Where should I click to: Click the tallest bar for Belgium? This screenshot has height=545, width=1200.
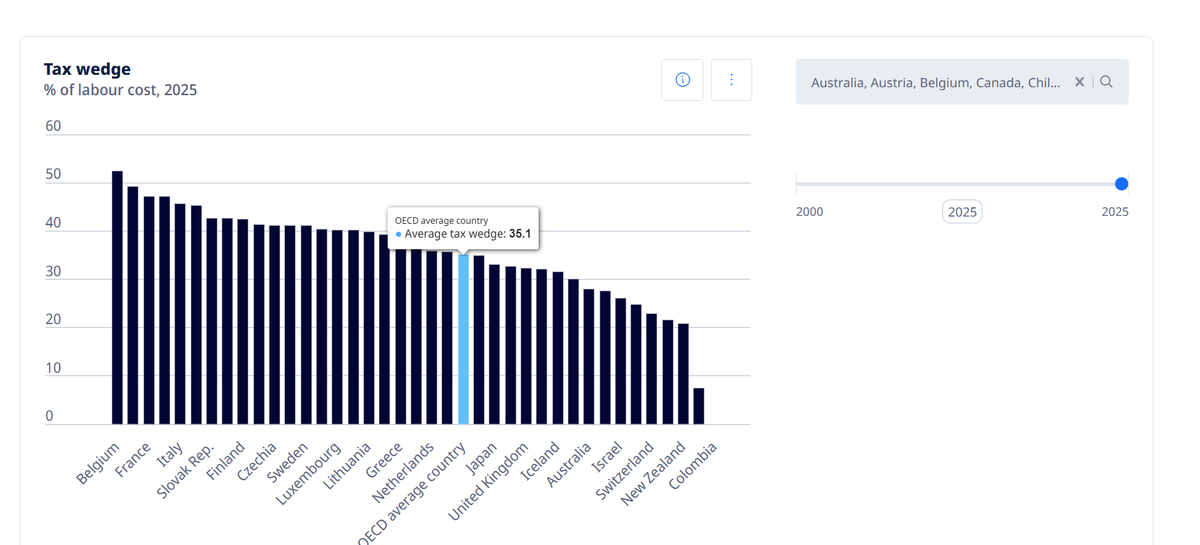click(x=117, y=297)
